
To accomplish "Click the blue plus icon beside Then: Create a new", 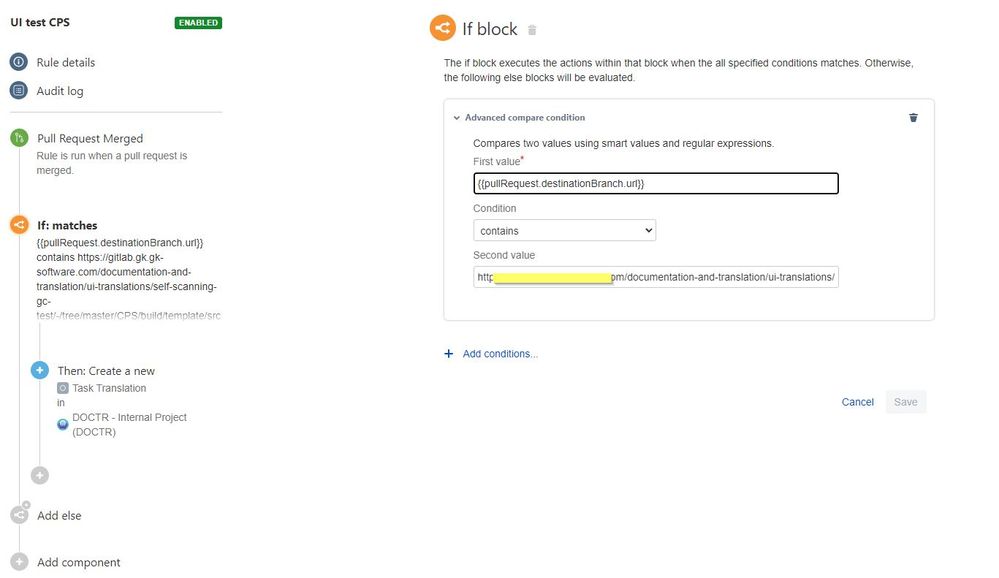I will [x=40, y=370].
